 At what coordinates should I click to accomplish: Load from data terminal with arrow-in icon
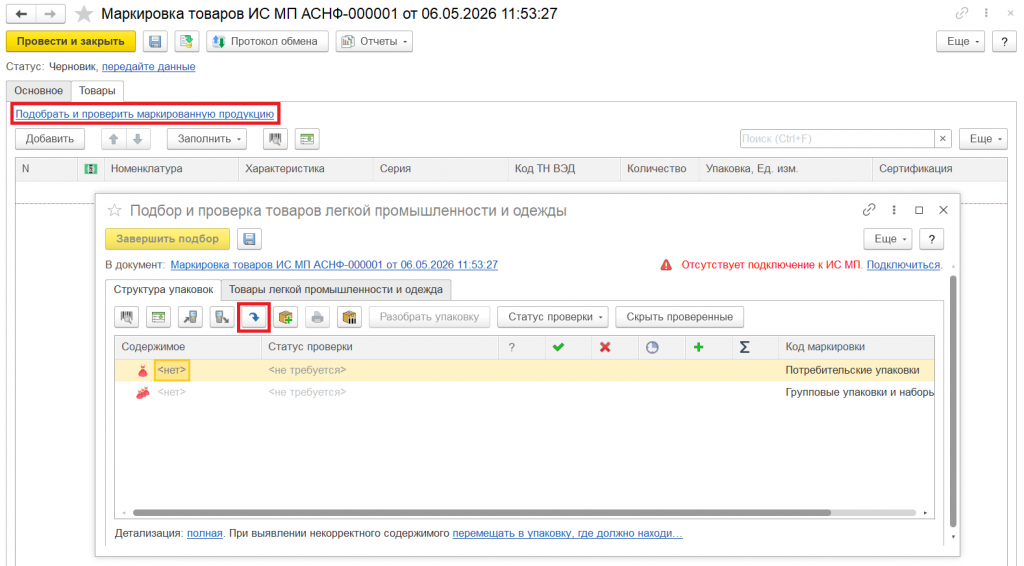(x=190, y=317)
